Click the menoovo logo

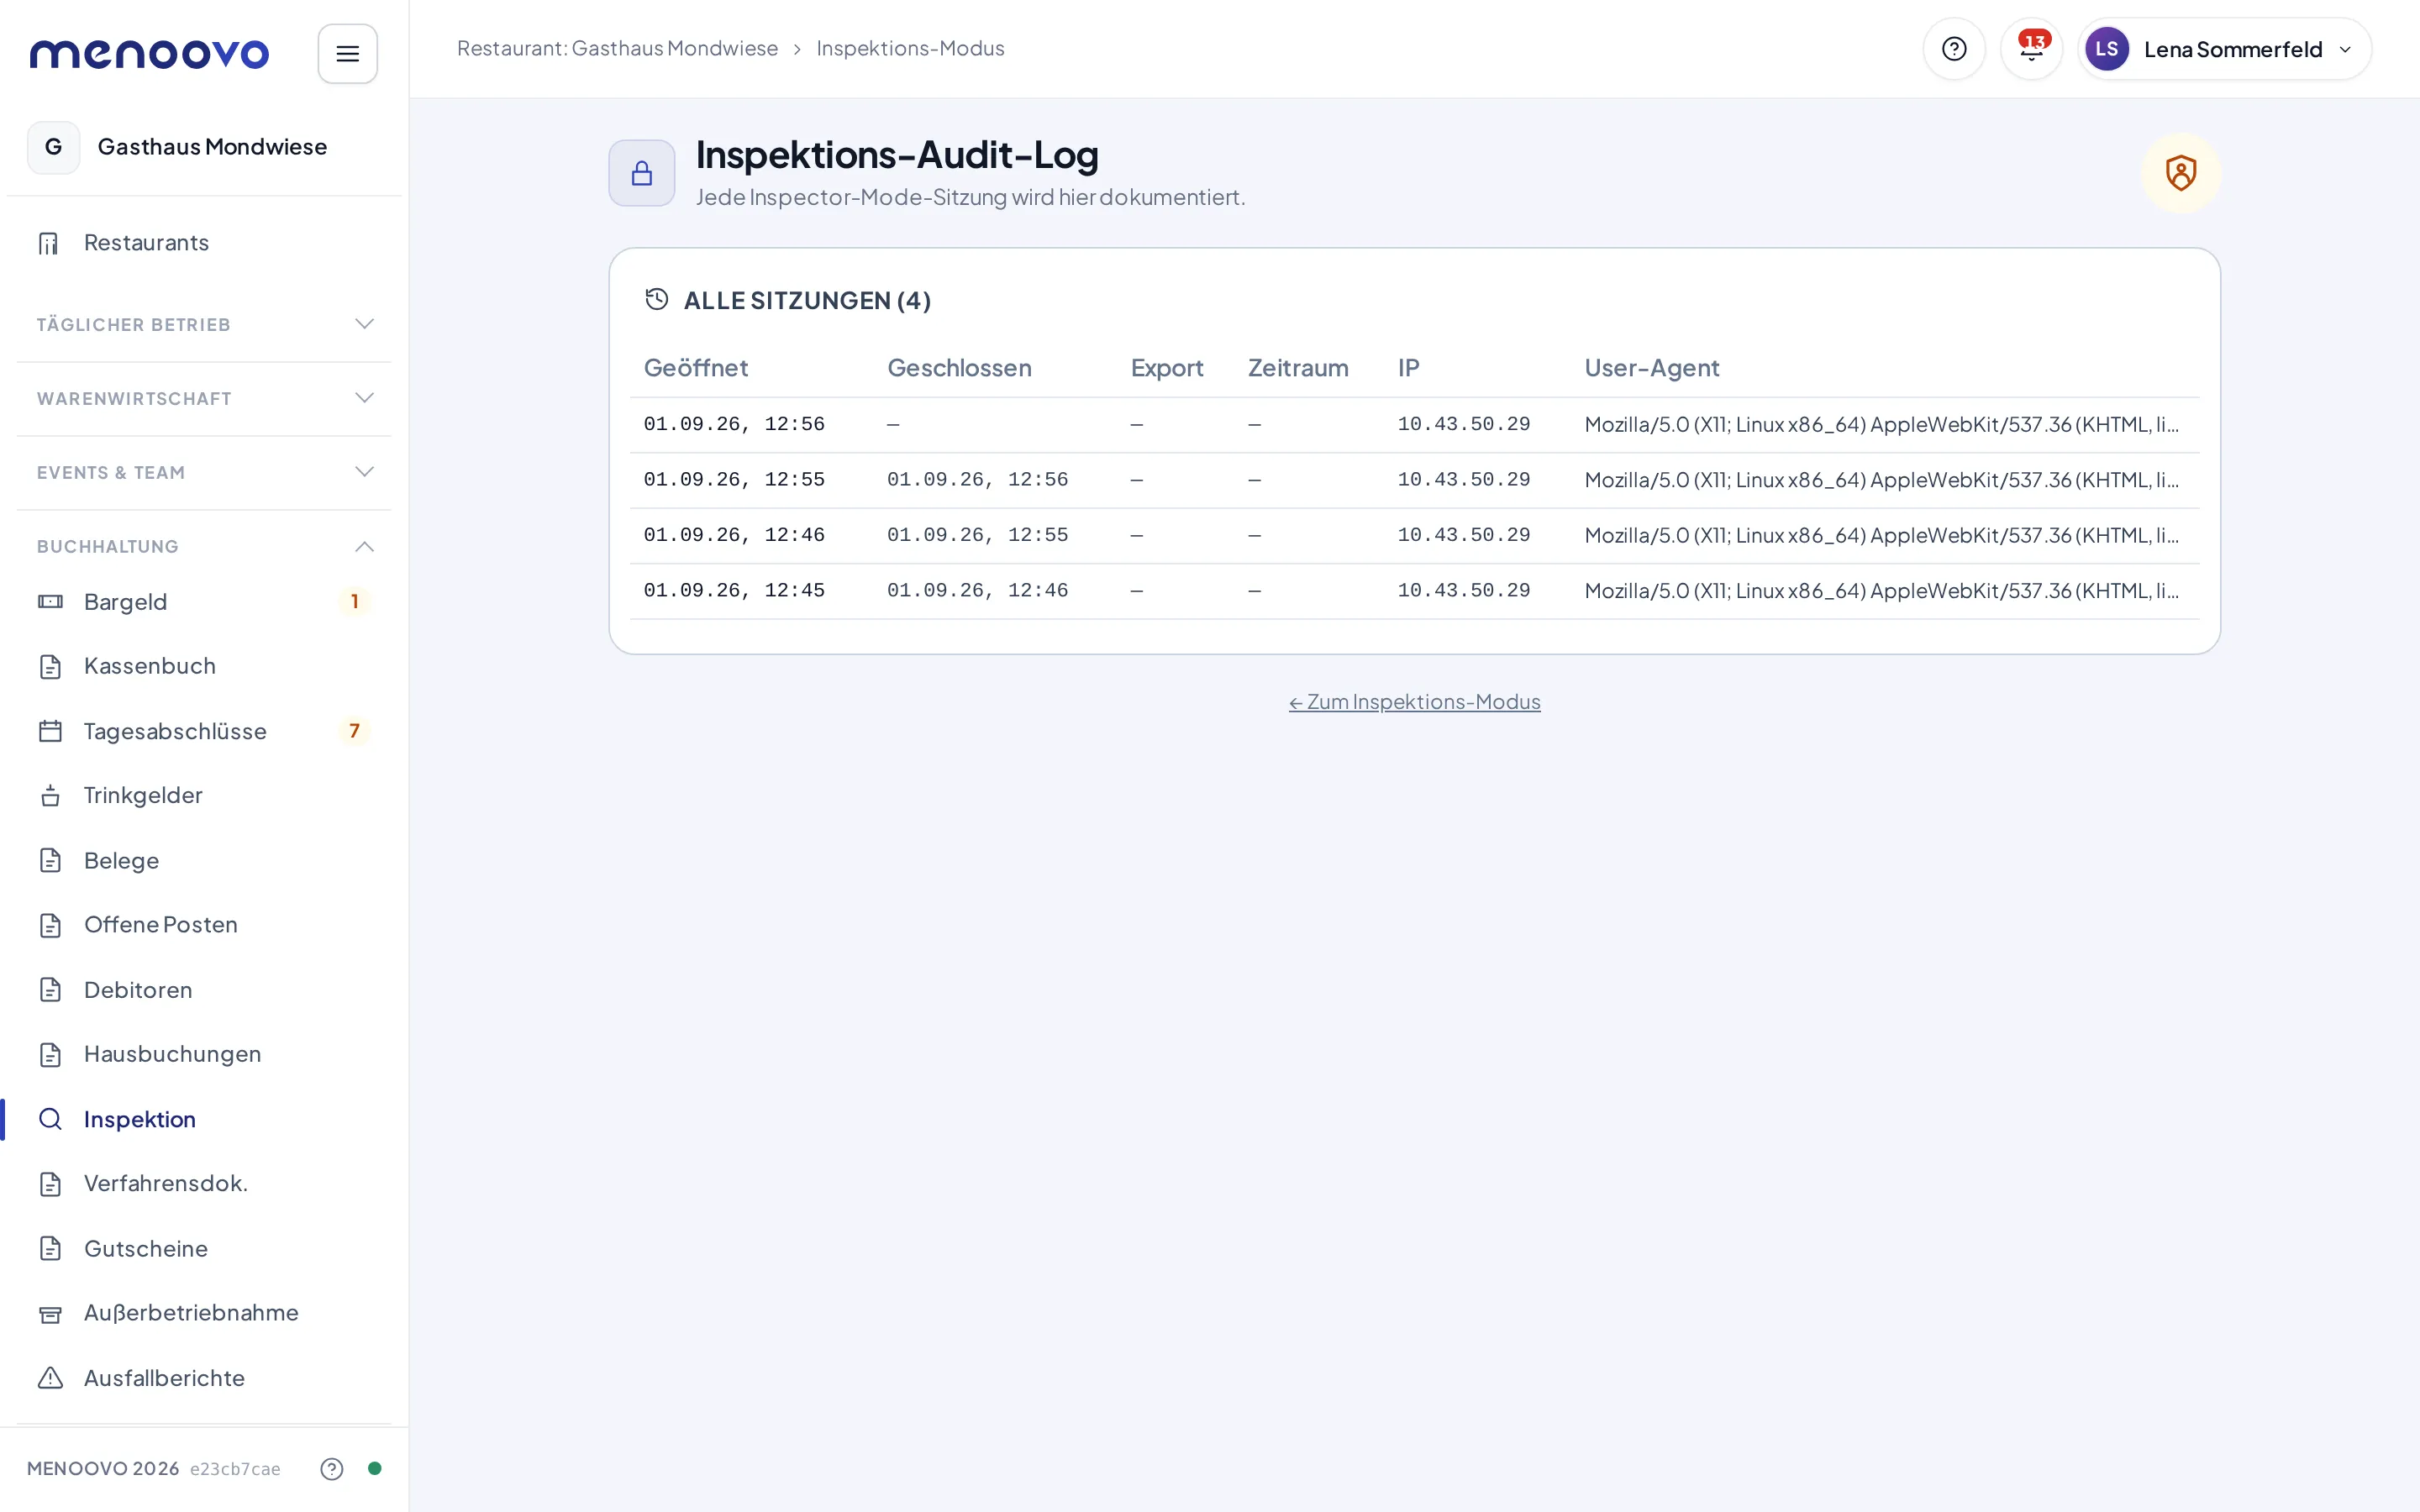[149, 53]
